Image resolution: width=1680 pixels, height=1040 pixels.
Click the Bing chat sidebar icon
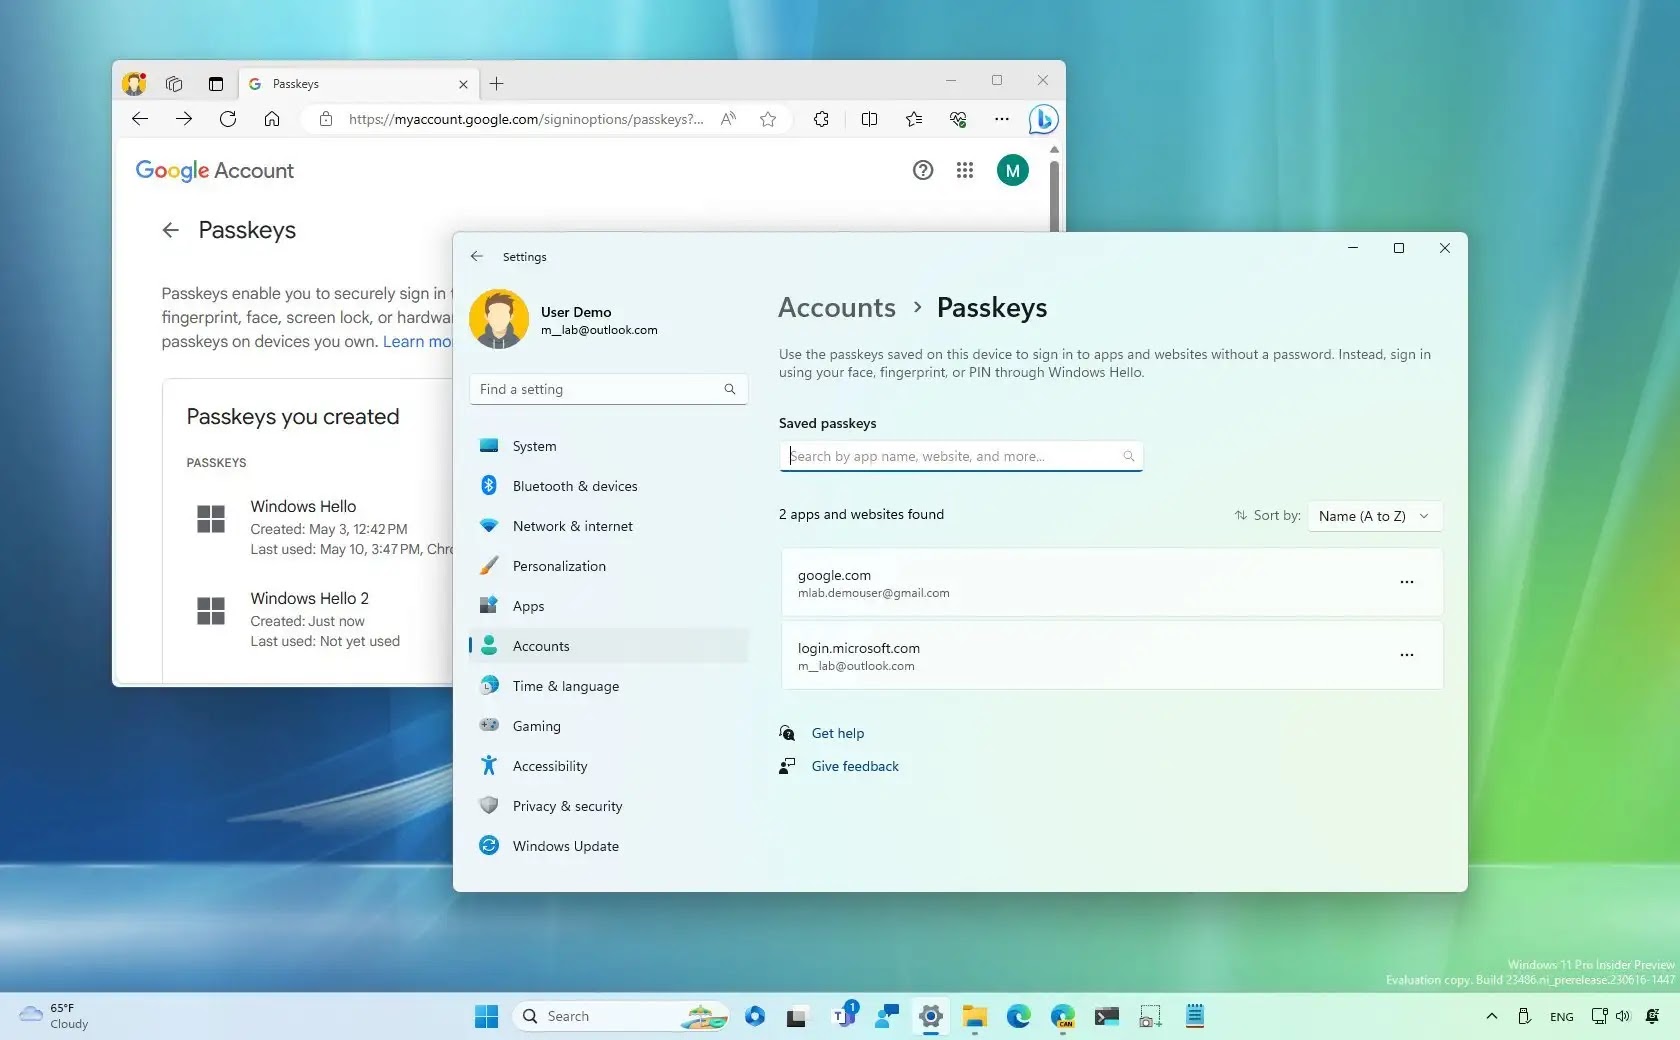coord(1043,119)
